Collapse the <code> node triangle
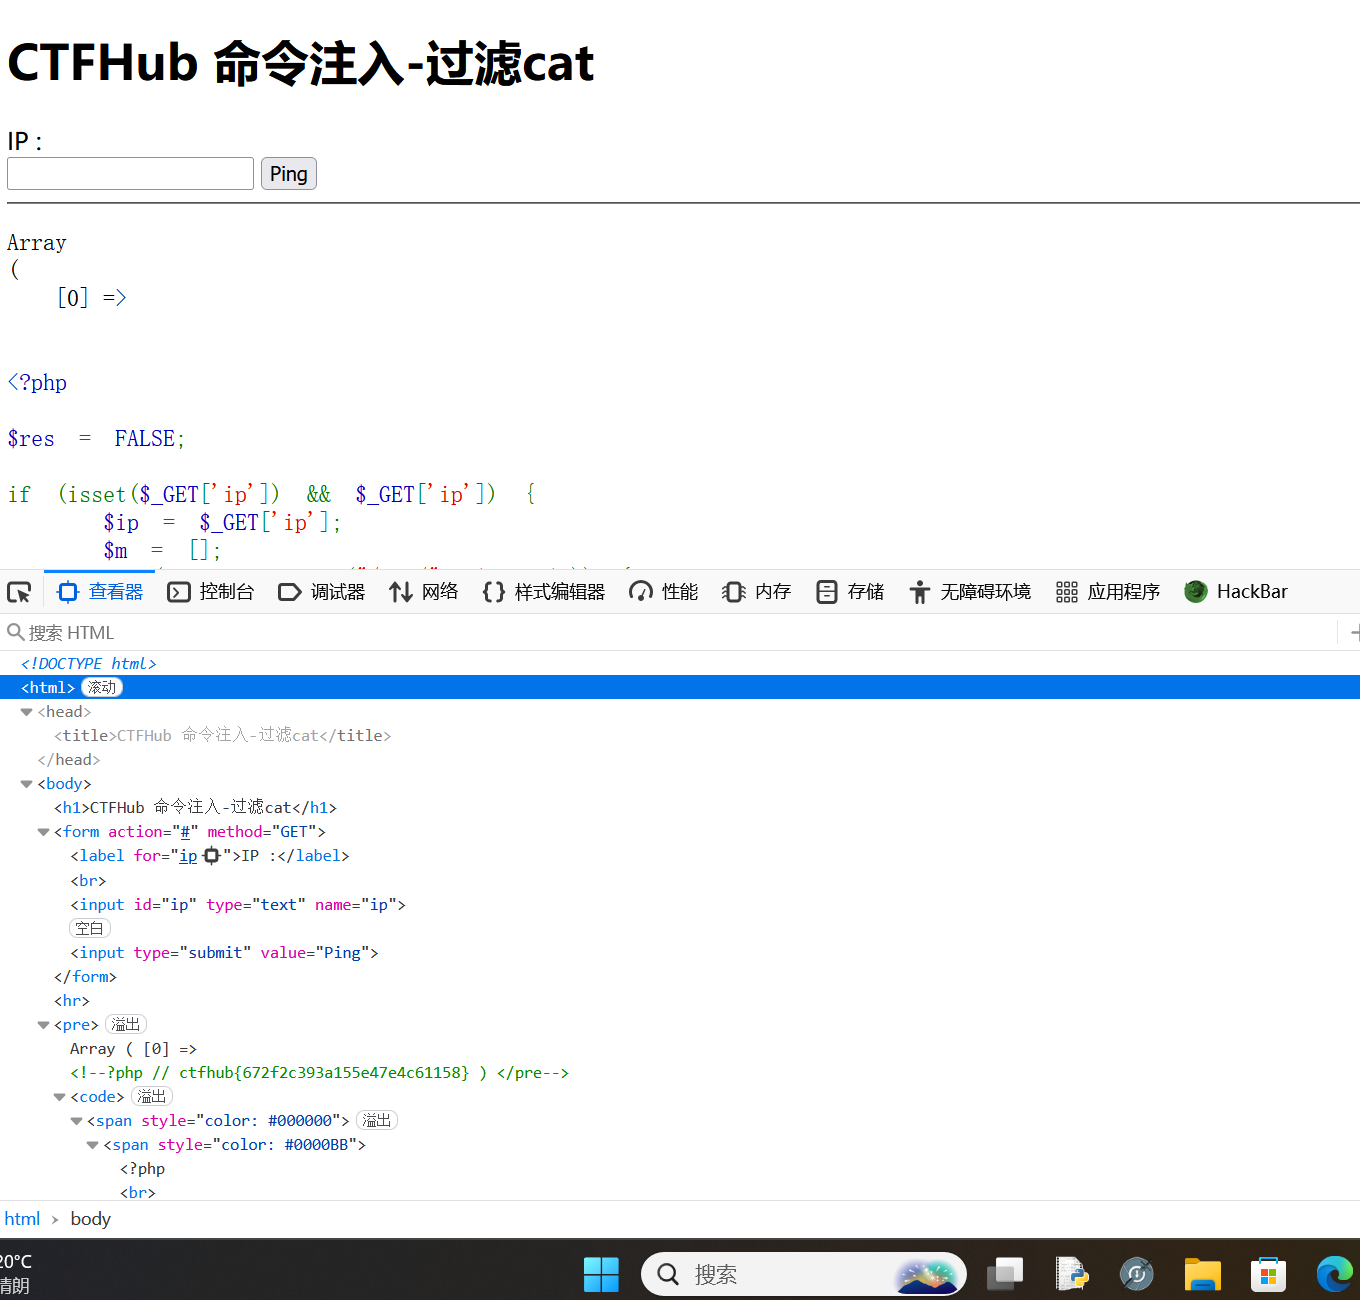1360x1300 pixels. point(59,1097)
